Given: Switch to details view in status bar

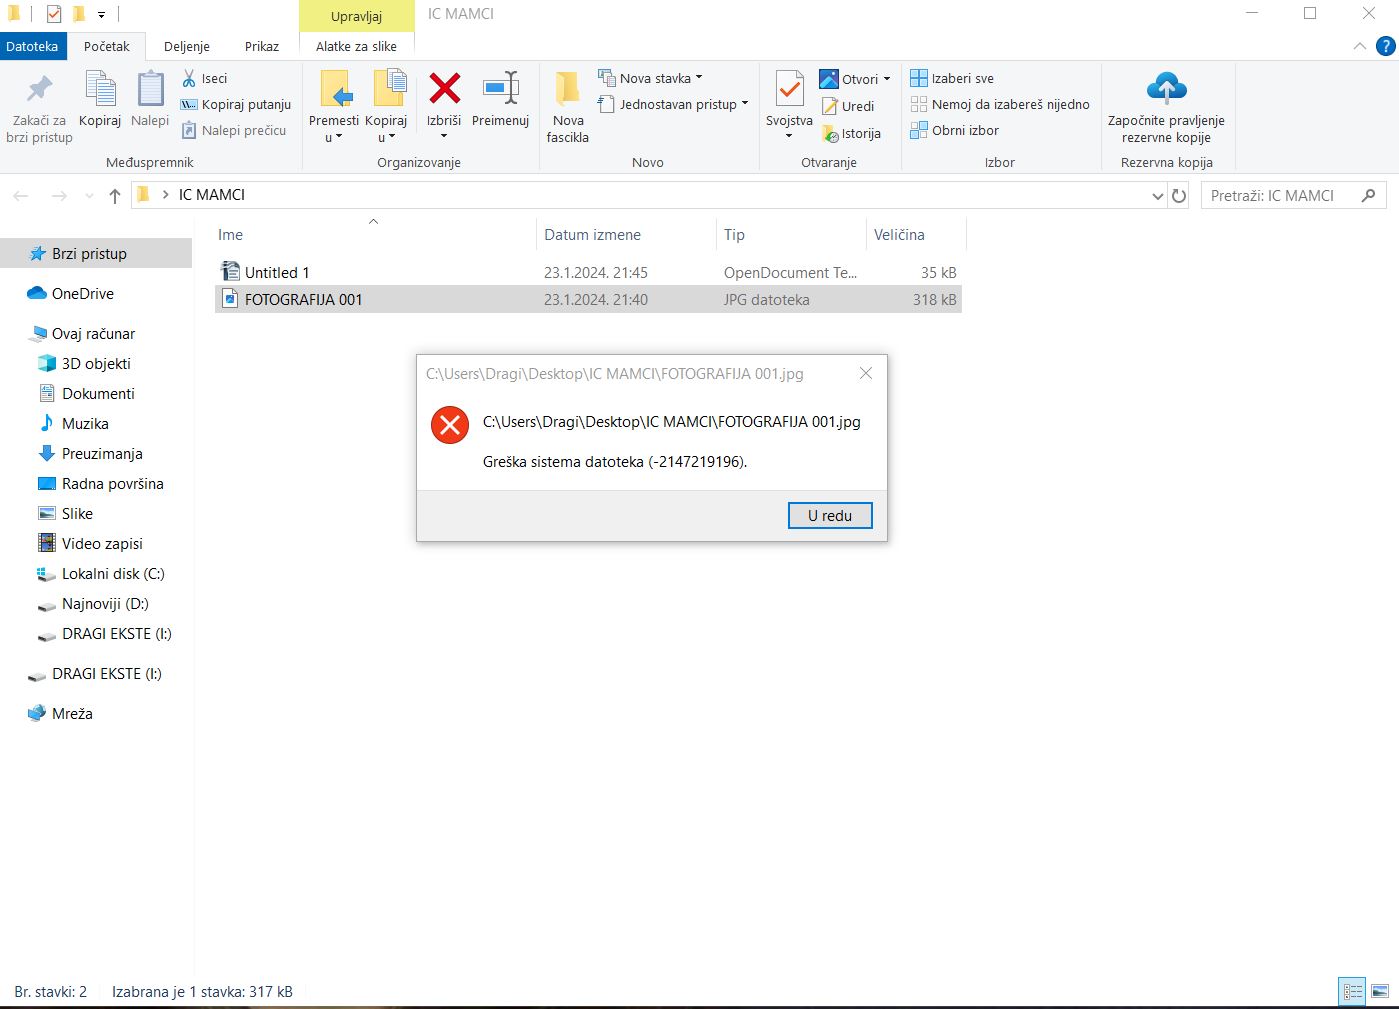Looking at the screenshot, I should click(1353, 992).
